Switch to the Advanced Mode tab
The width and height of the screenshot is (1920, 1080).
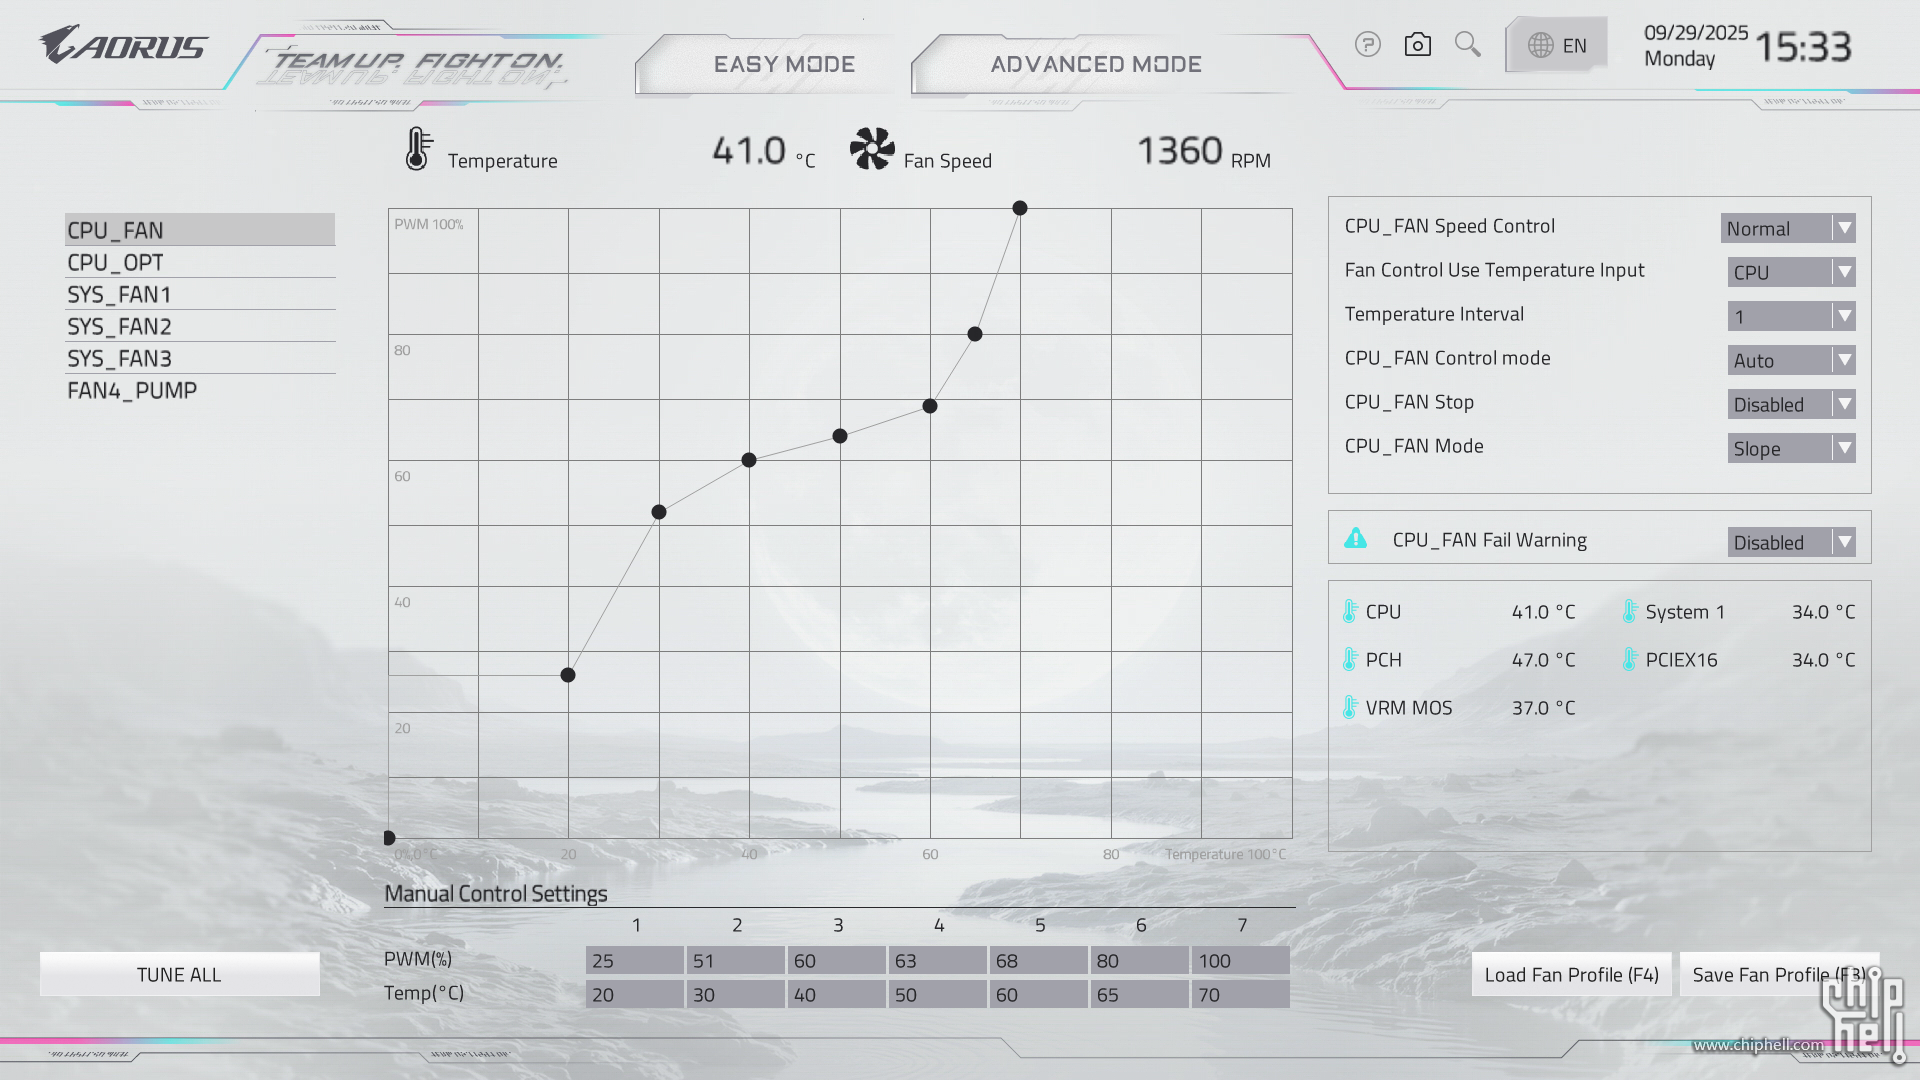click(x=1096, y=64)
